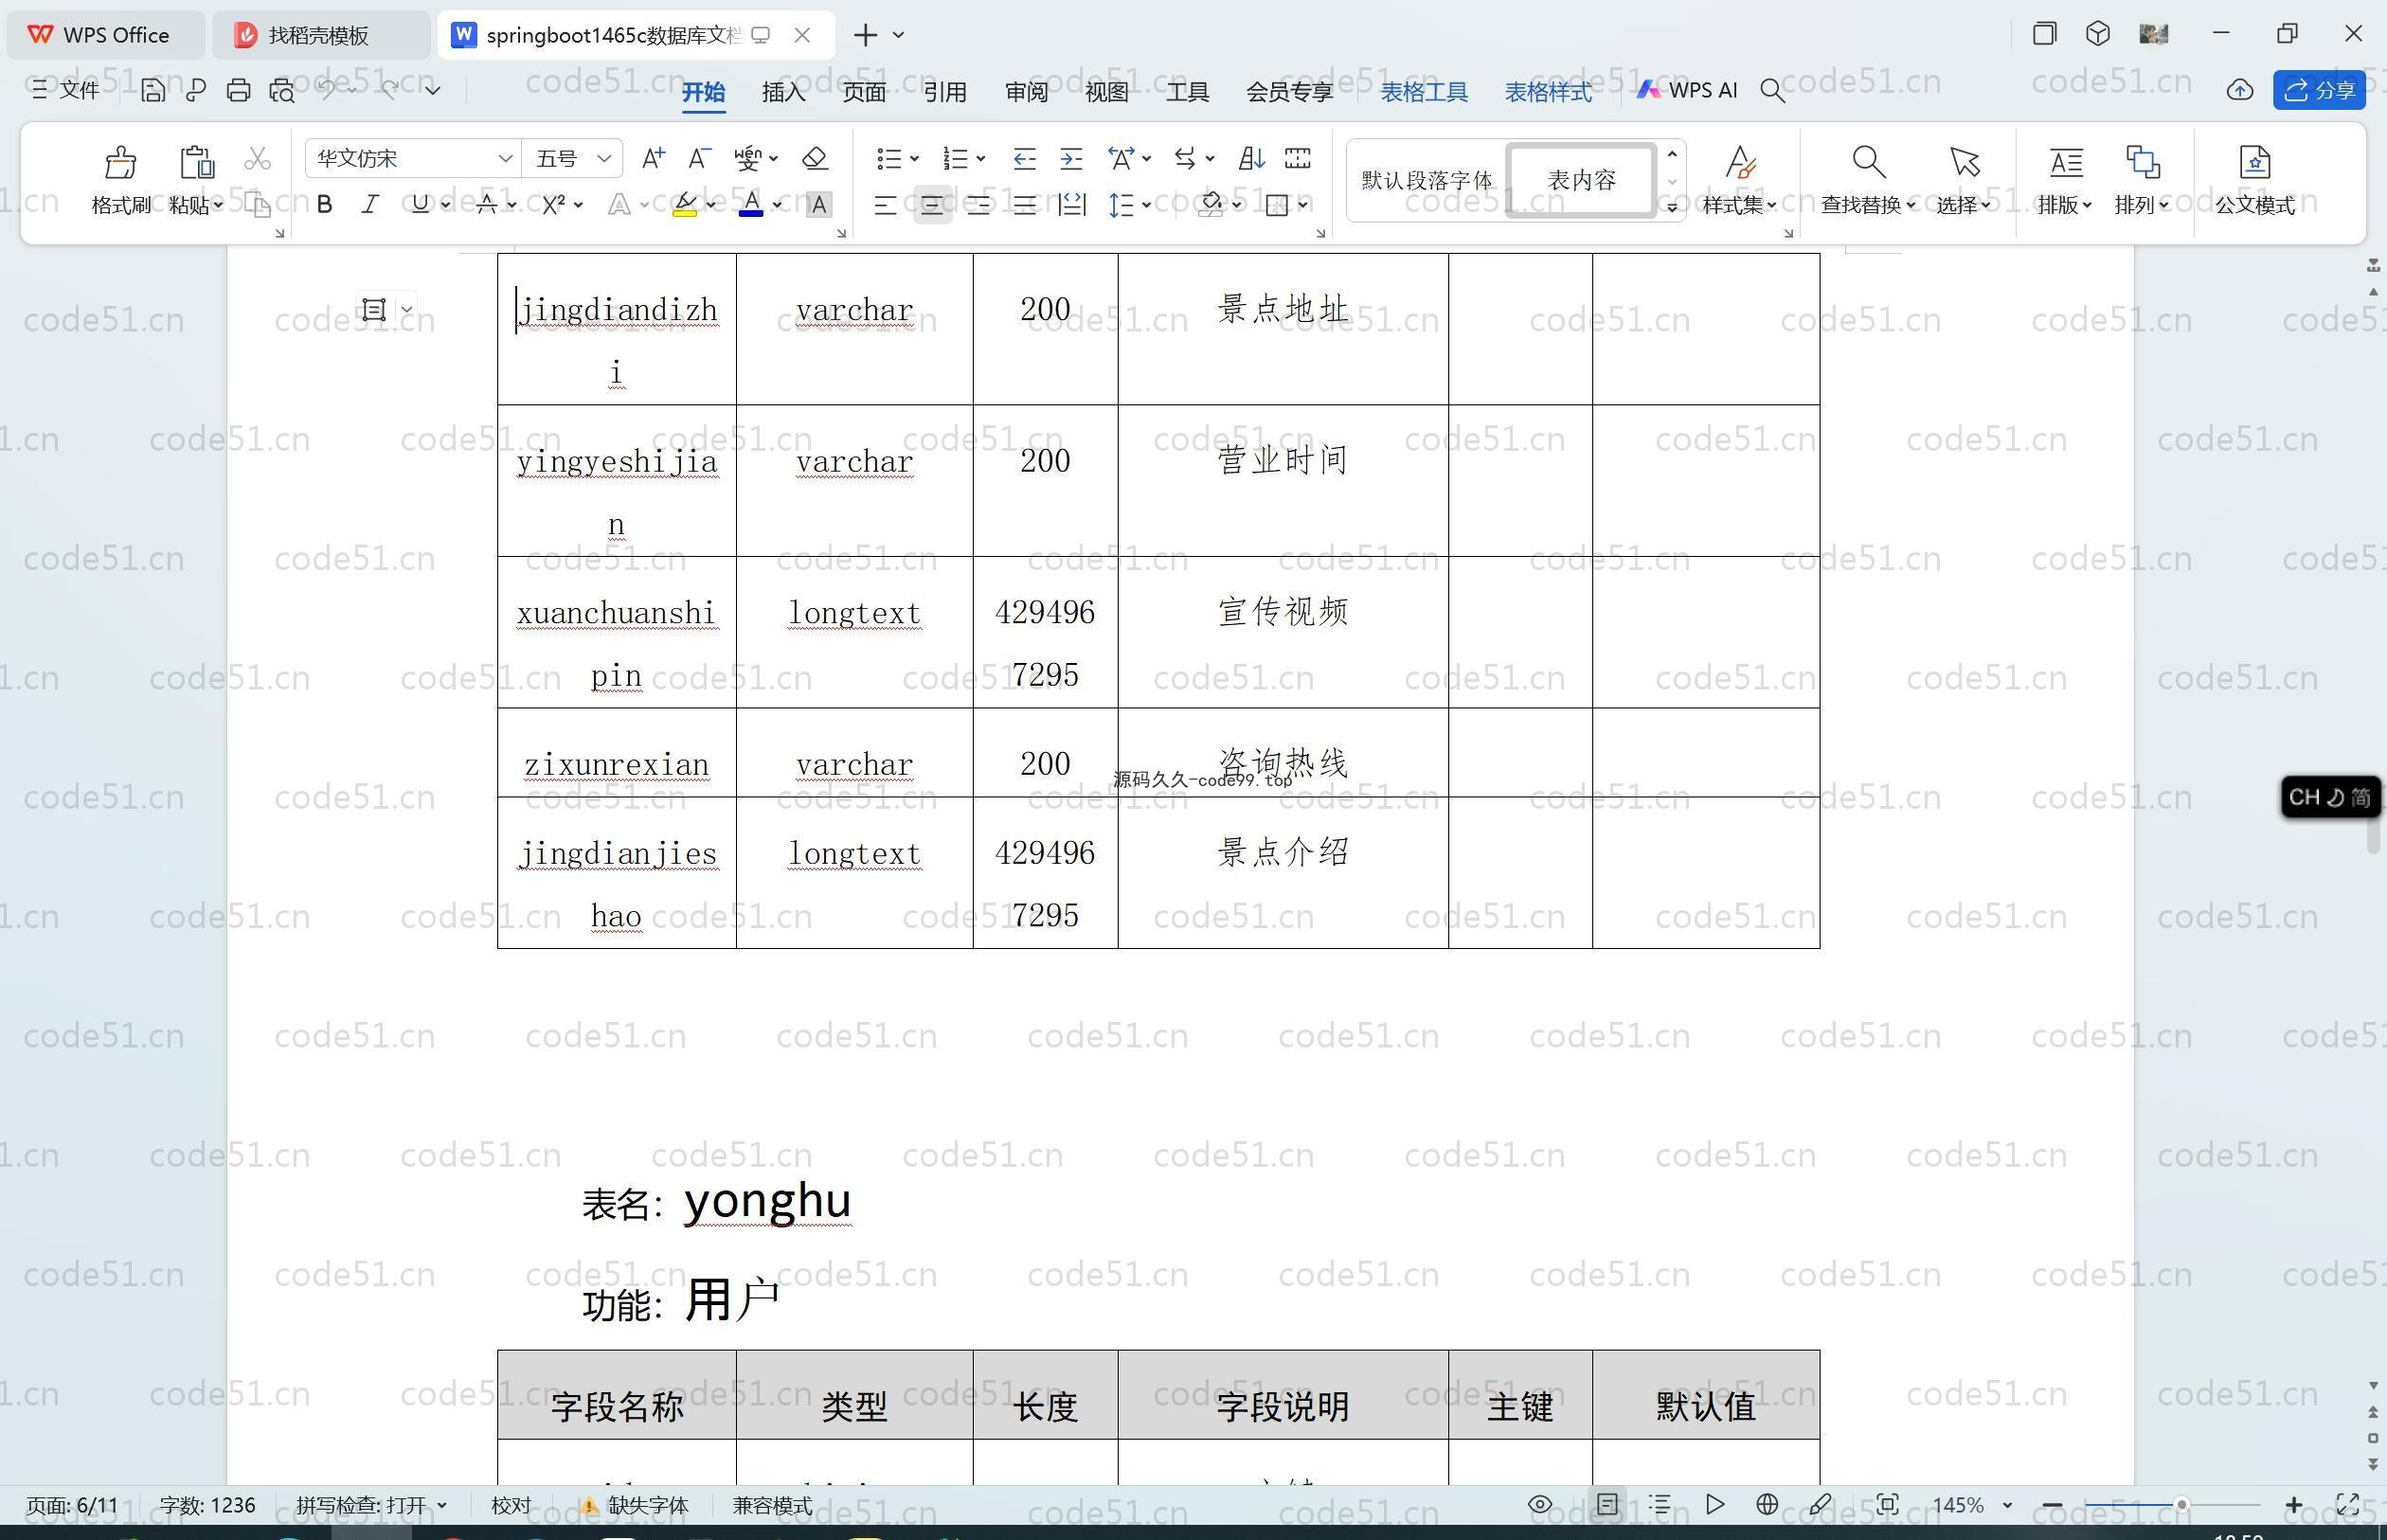The height and width of the screenshot is (1540, 2387).
Task: Click the Save icon in quick access bar
Action: click(152, 90)
